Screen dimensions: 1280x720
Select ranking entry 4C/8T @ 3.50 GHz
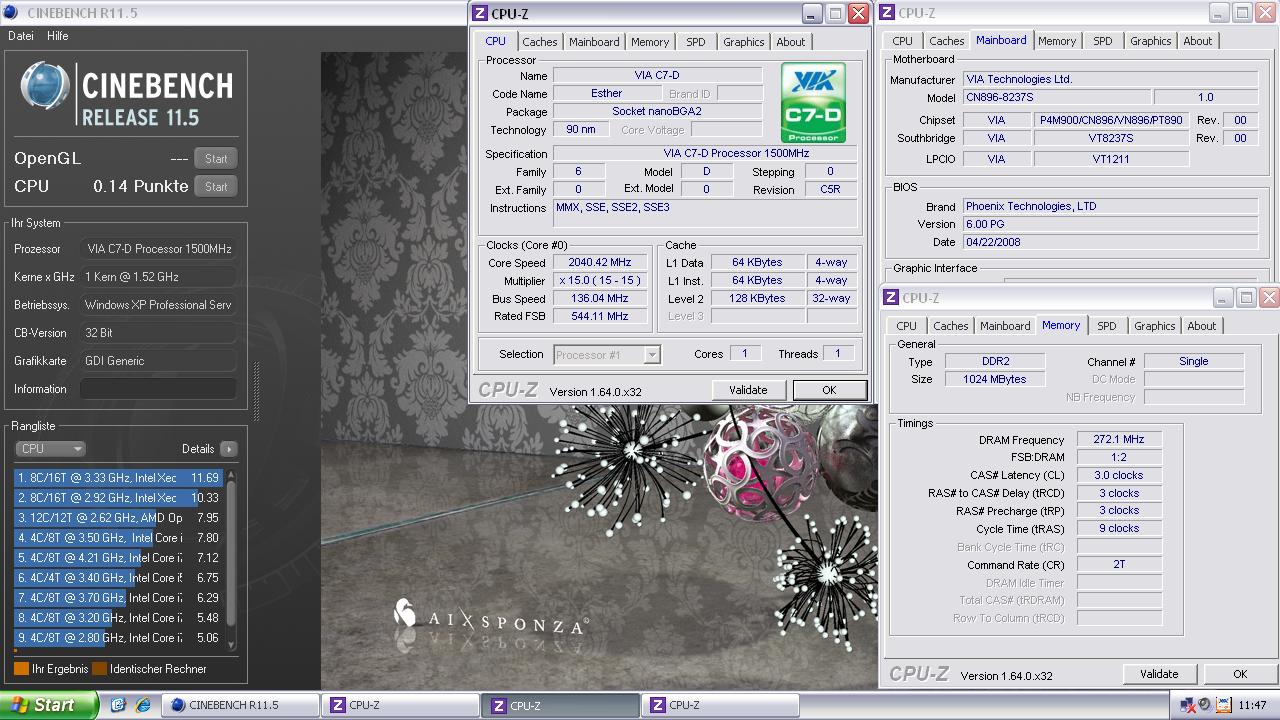click(x=118, y=538)
